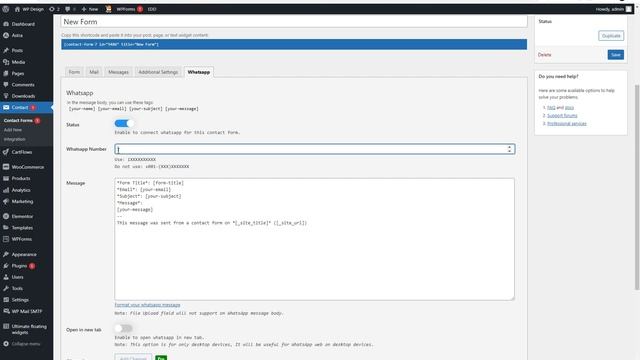Screen dimensions: 640x360
Task: Click the Duplicate button
Action: click(x=611, y=36)
